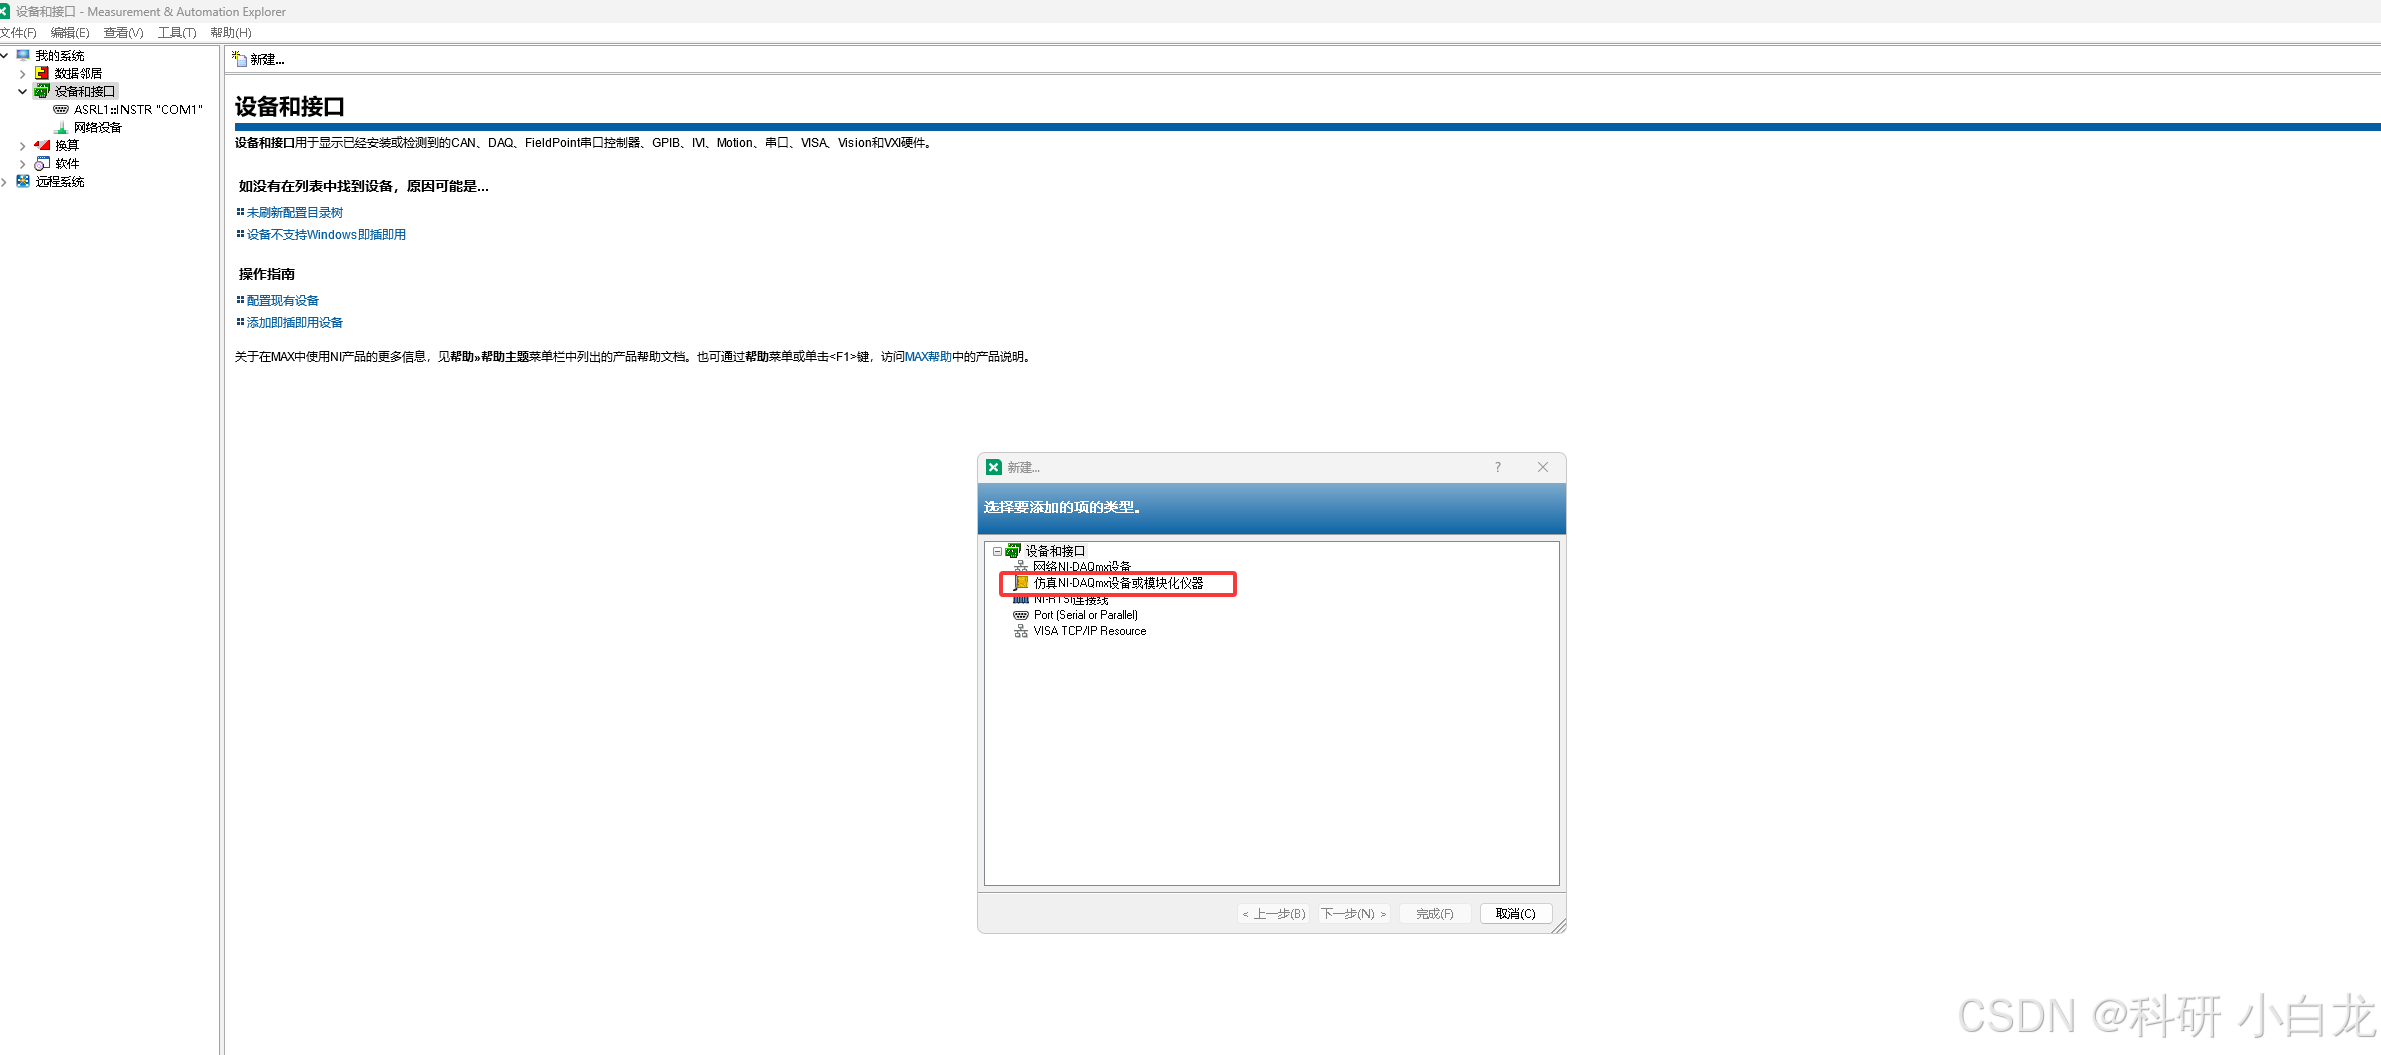The width and height of the screenshot is (2381, 1055).
Task: Click the Remote Systems icon (远程系统)
Action: (x=23, y=181)
